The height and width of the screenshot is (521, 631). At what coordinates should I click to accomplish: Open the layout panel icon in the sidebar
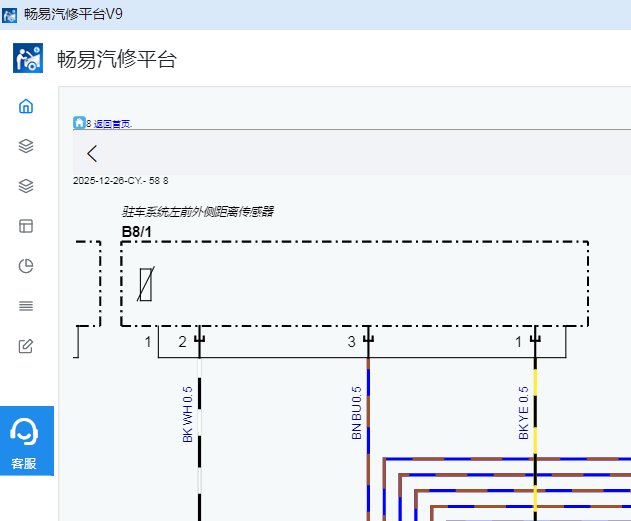tap(26, 226)
